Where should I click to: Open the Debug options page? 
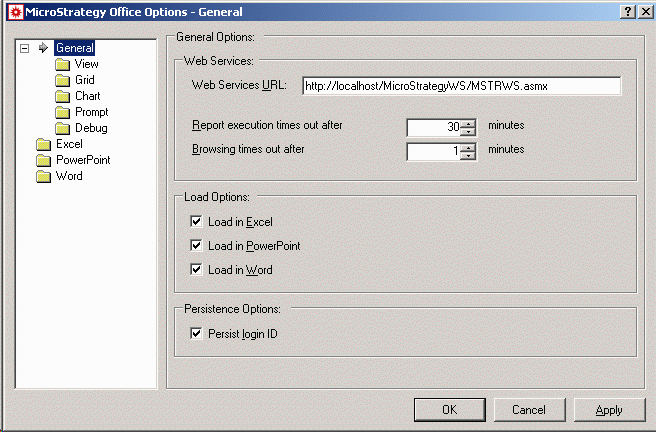coord(91,128)
